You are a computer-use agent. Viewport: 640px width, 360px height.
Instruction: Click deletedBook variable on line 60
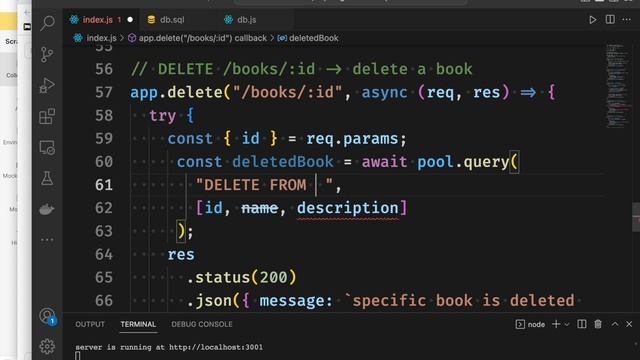click(282, 162)
